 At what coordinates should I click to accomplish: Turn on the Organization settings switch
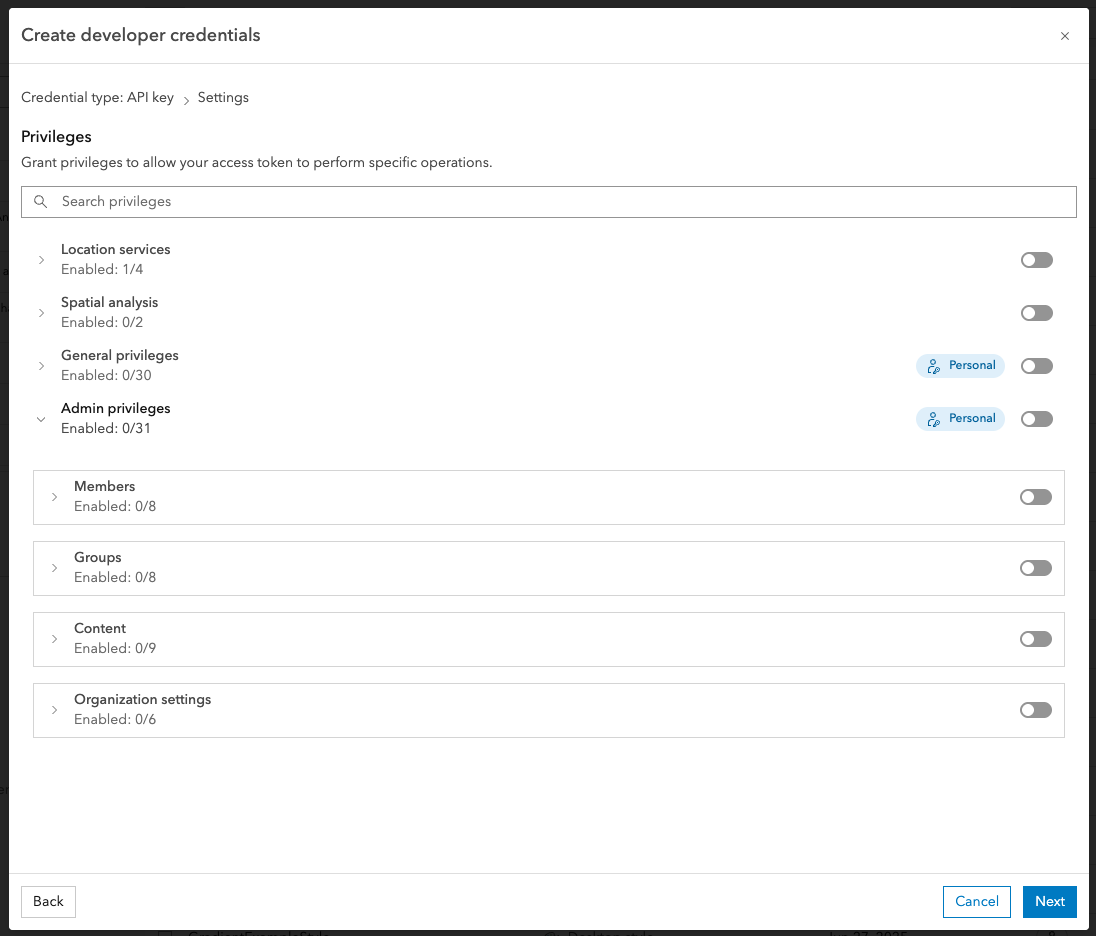[x=1036, y=709]
